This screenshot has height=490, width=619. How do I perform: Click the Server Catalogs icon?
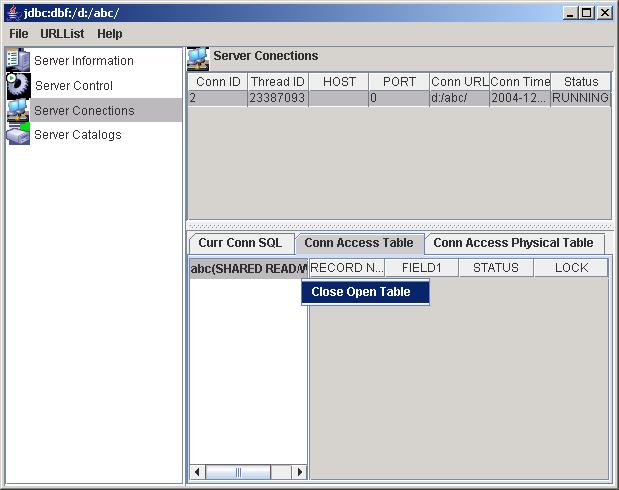coord(19,134)
